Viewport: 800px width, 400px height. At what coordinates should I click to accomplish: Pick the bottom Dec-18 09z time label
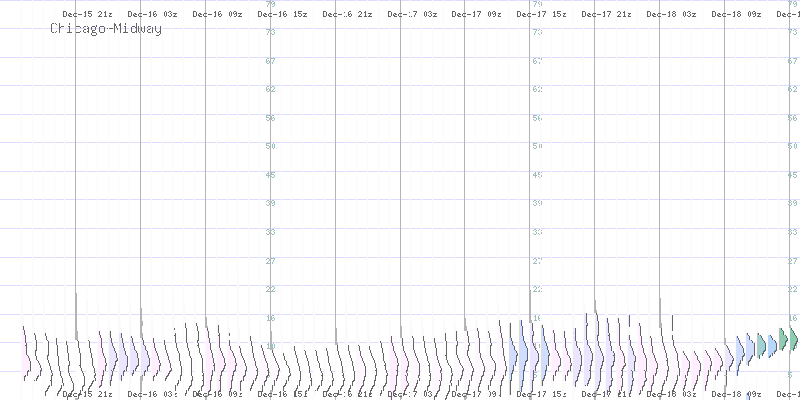coord(736,394)
